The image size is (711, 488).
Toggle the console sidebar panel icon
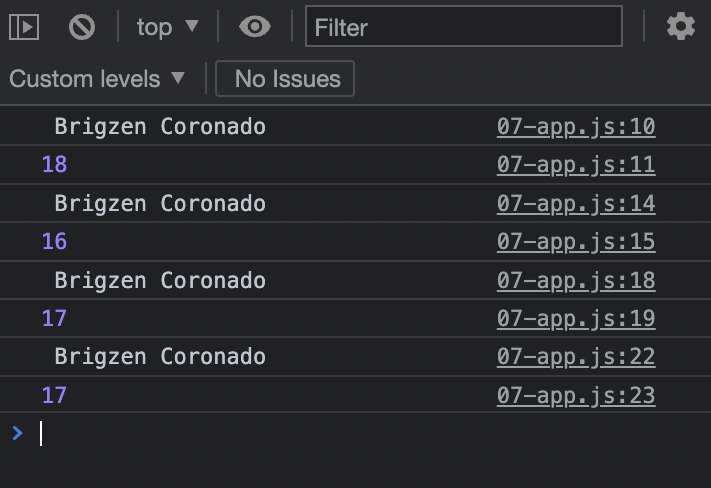(x=24, y=27)
